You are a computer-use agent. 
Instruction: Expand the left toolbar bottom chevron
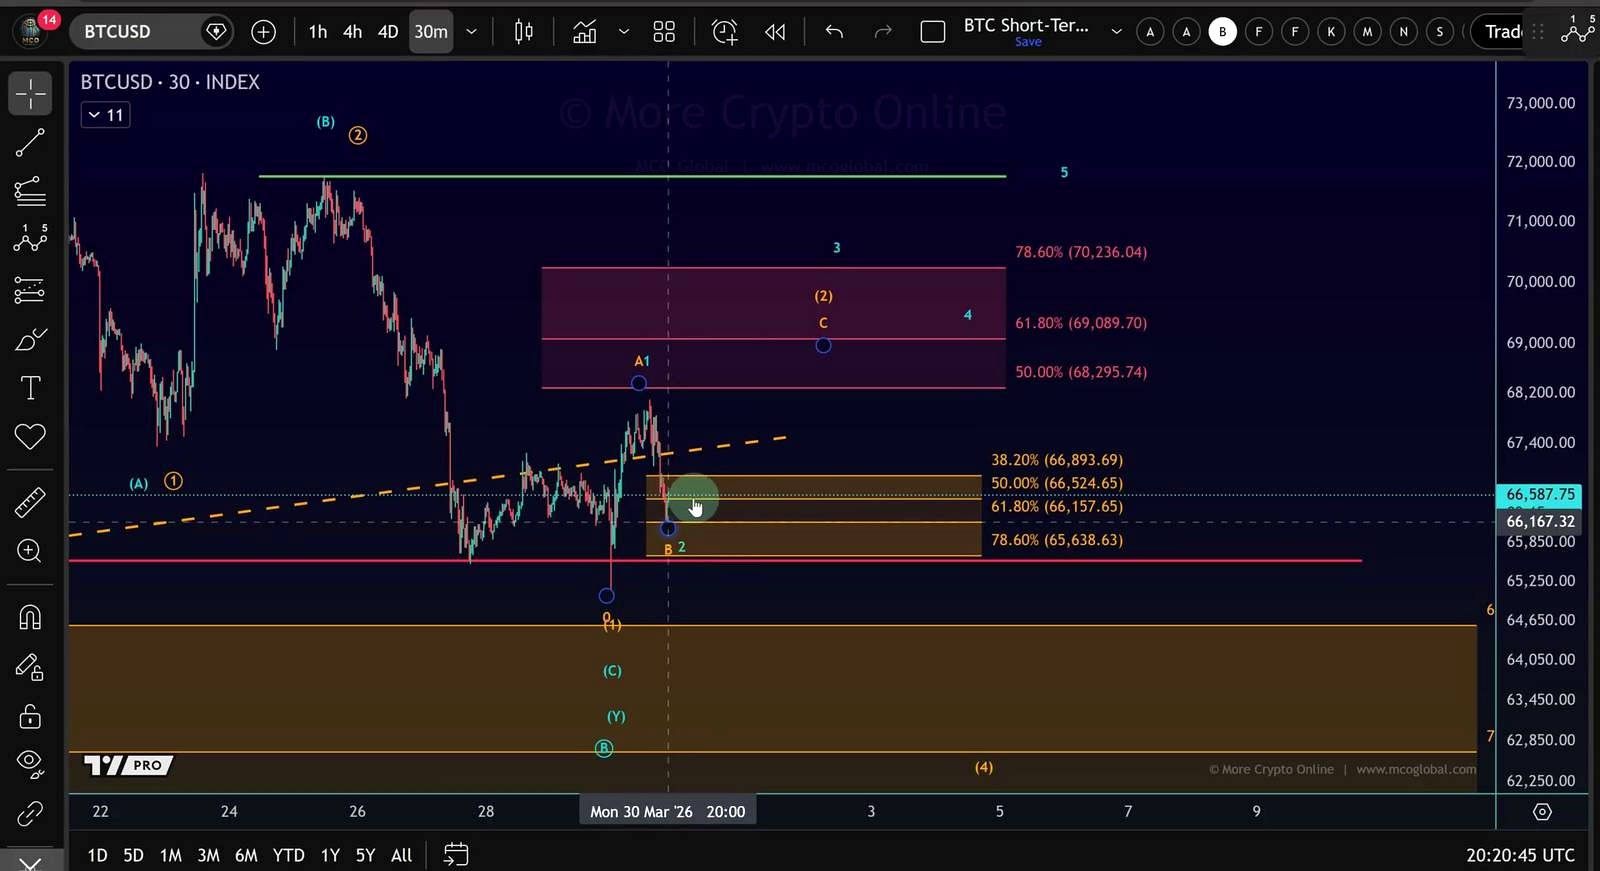[x=30, y=862]
